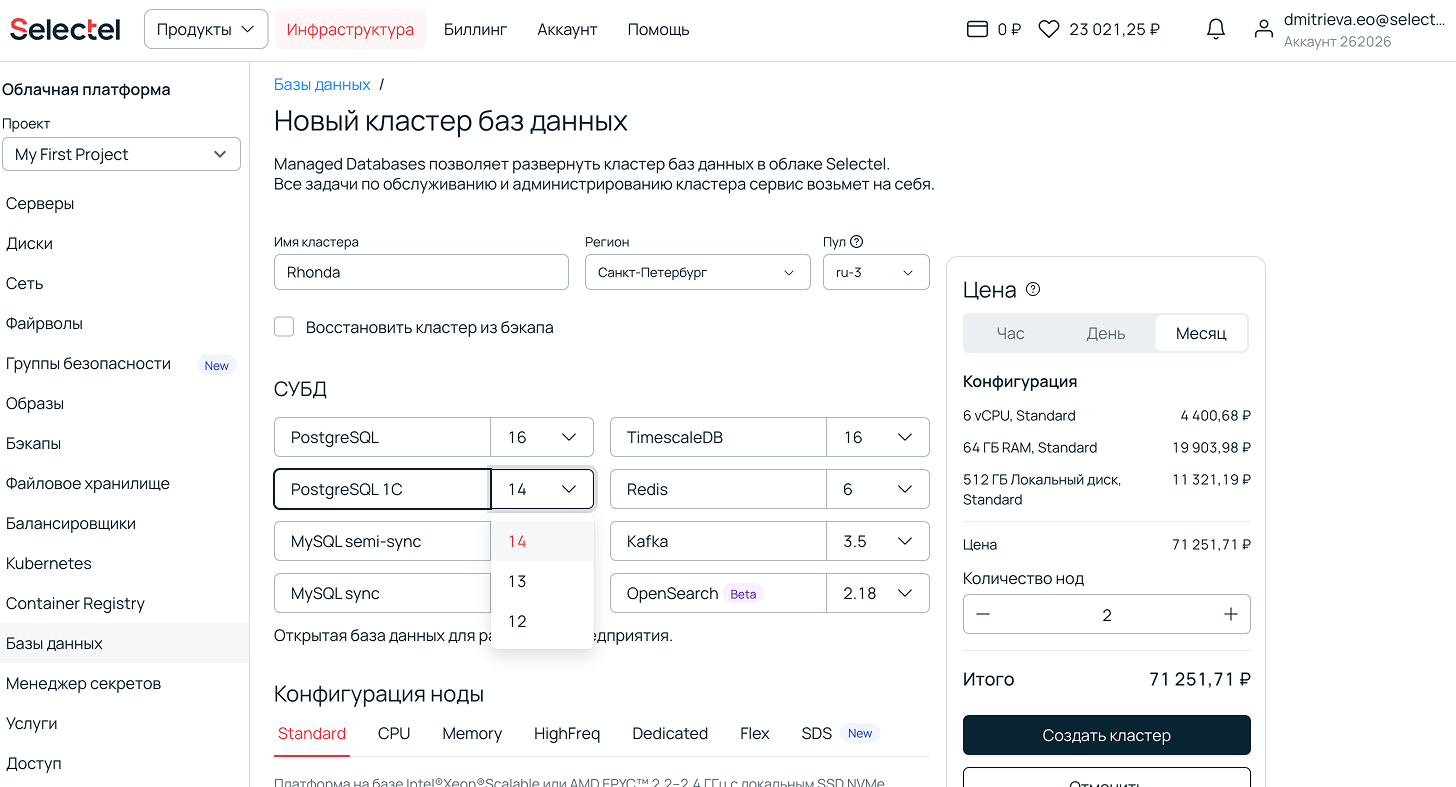Screen dimensions: 1456x787
Task: Open Container Registry in the sidebar
Action: 124,603
